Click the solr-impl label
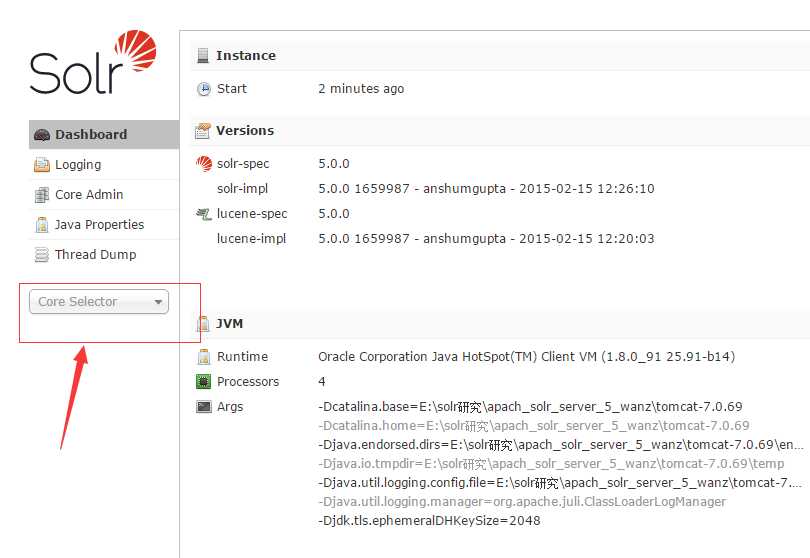810x558 pixels. click(242, 189)
